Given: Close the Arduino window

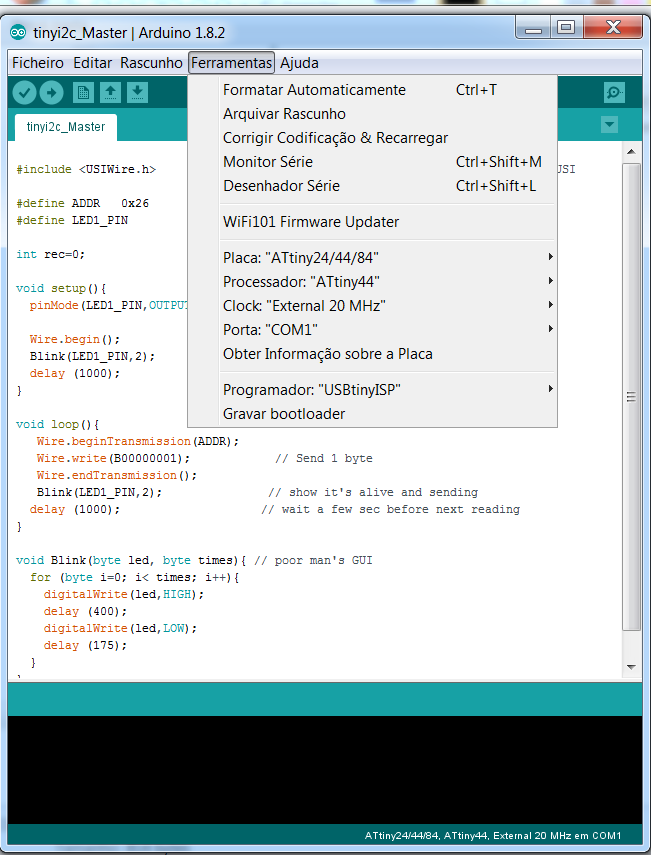Looking at the screenshot, I should [x=613, y=27].
